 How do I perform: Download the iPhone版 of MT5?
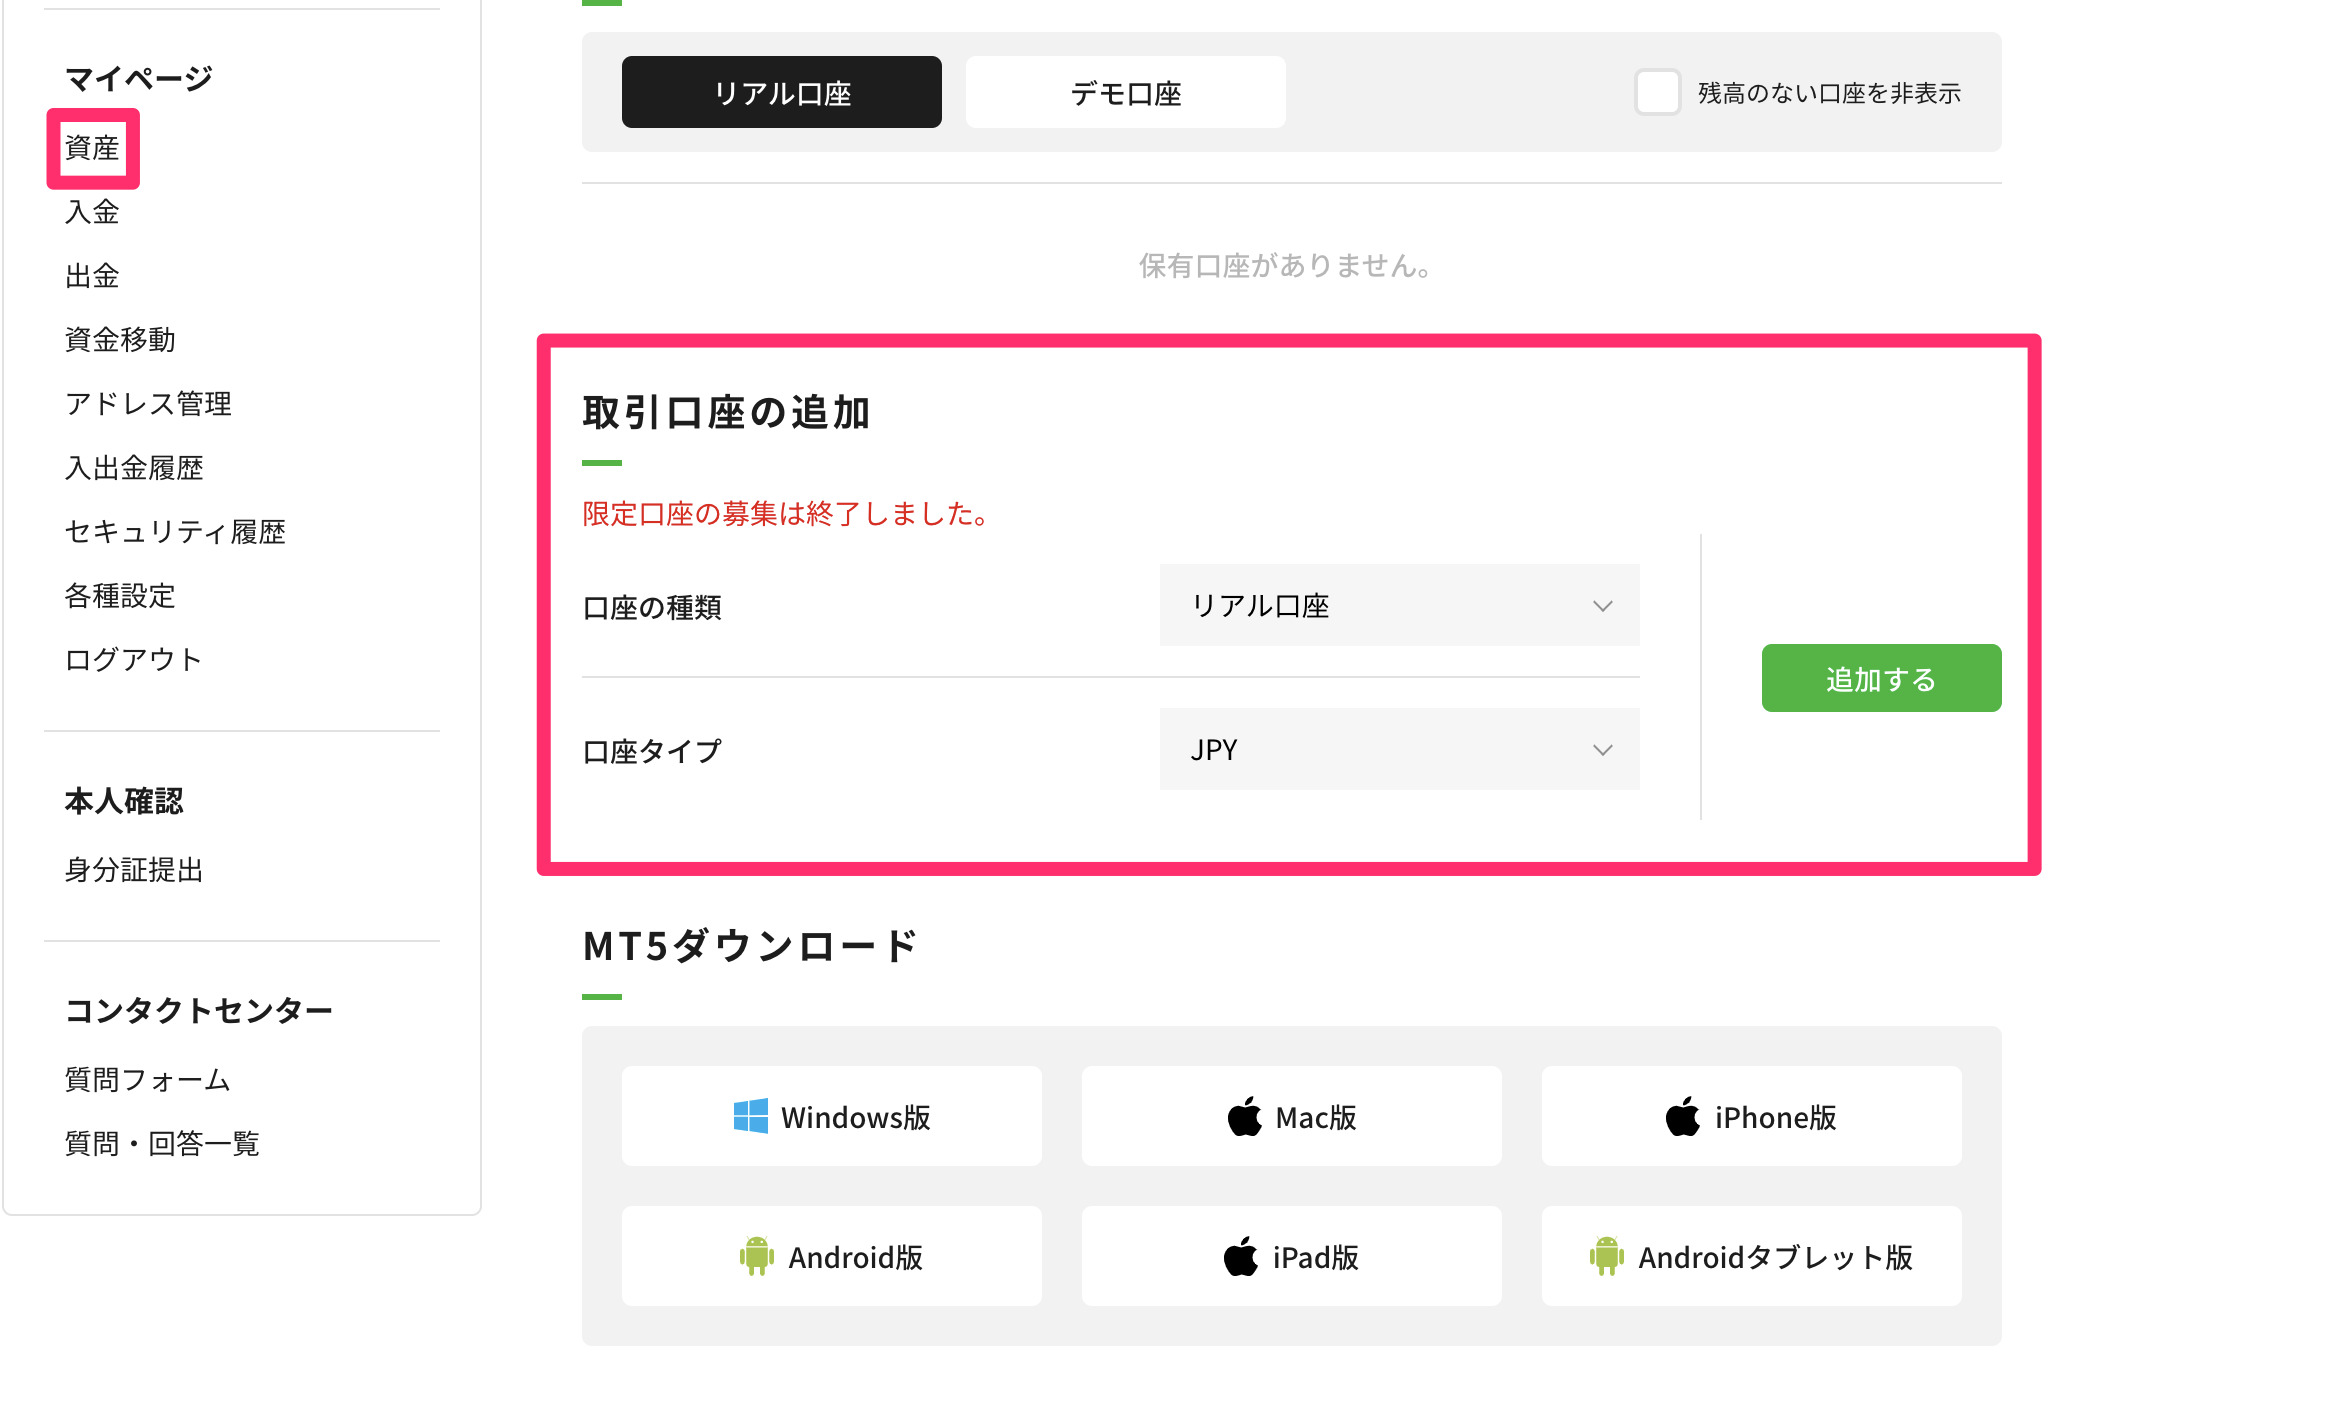point(1751,1116)
